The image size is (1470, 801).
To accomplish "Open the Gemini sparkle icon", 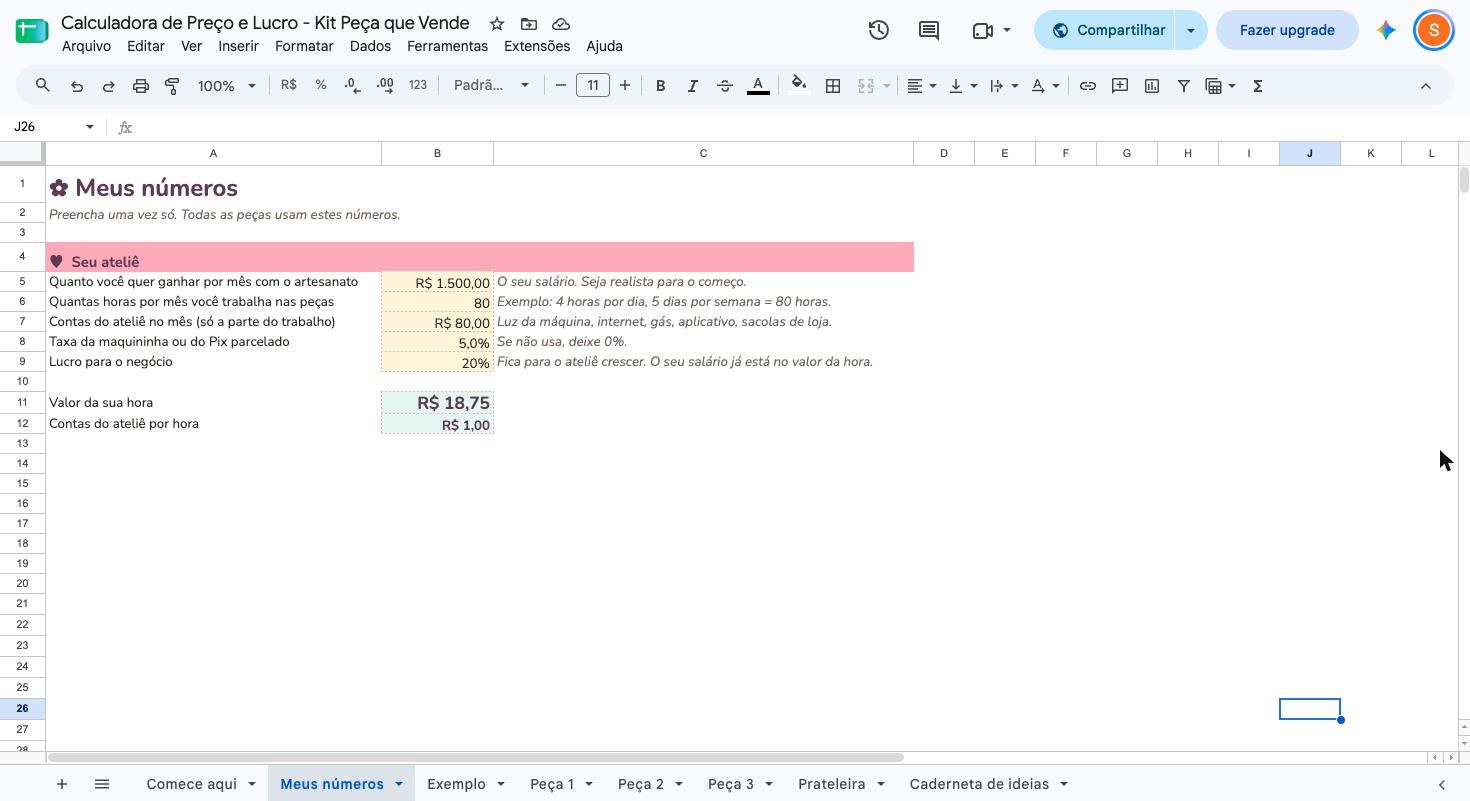I will [1386, 30].
